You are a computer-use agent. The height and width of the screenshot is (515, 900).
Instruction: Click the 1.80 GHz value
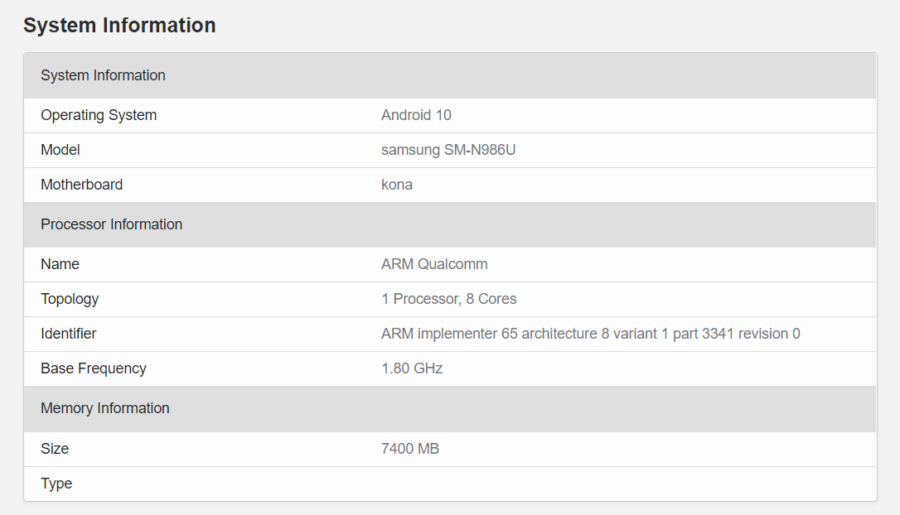click(412, 369)
